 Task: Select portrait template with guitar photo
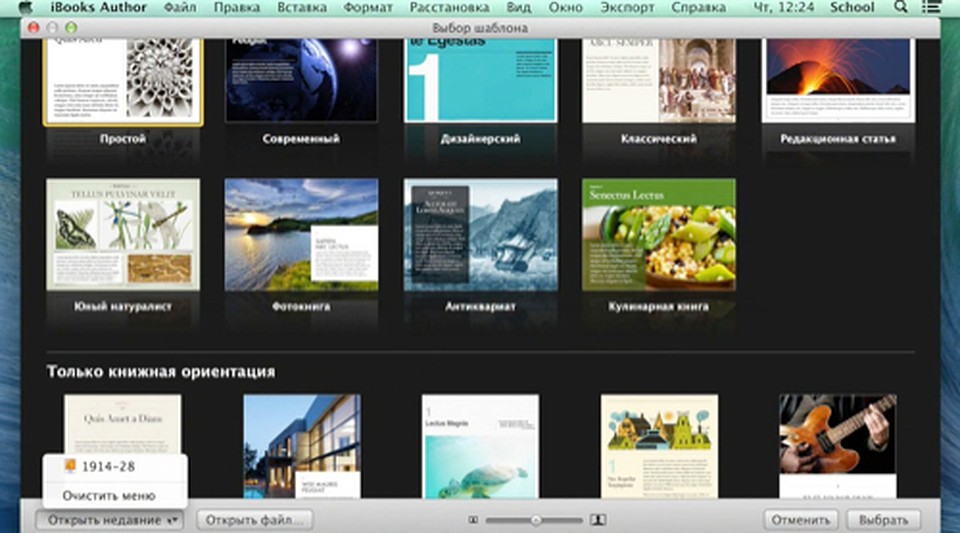pyautogui.click(x=838, y=446)
